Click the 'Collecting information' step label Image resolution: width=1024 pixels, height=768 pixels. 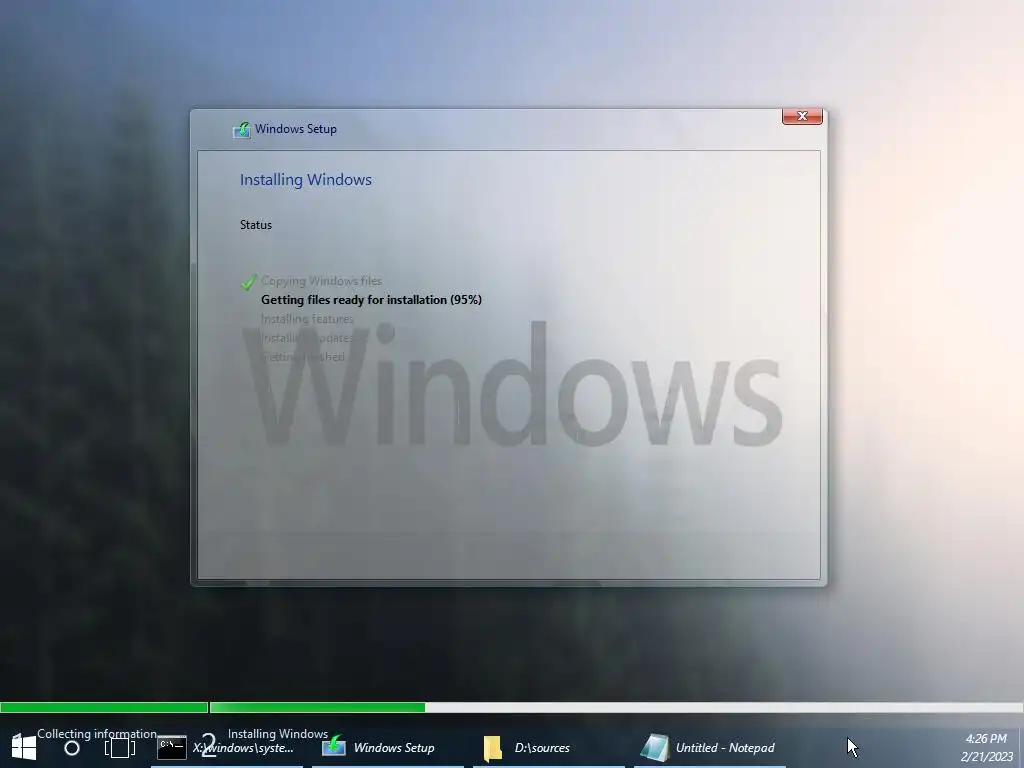[97, 734]
